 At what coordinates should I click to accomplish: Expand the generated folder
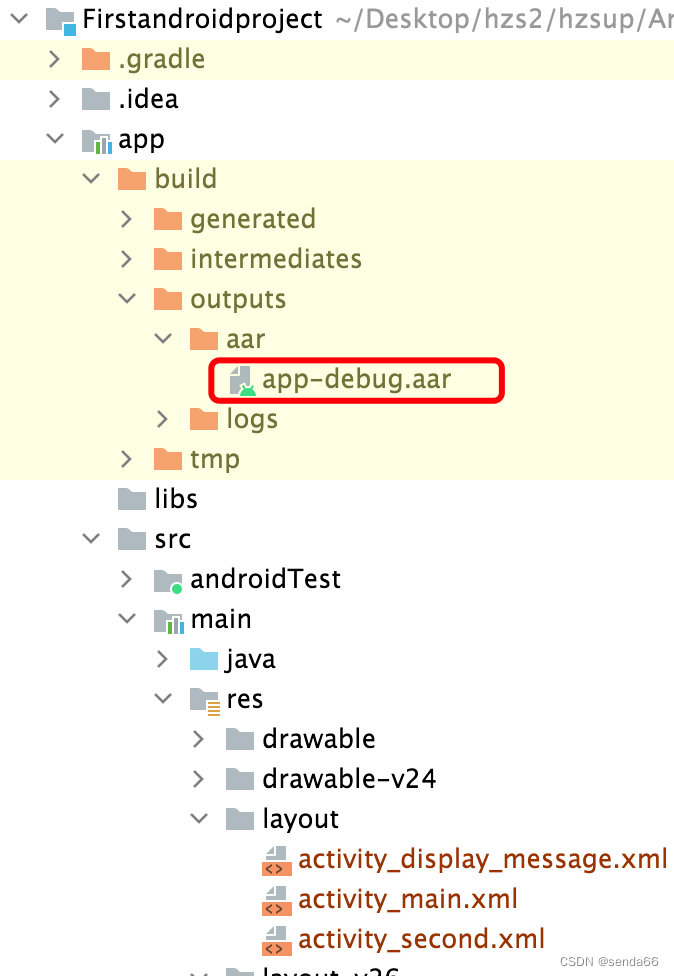(x=127, y=219)
